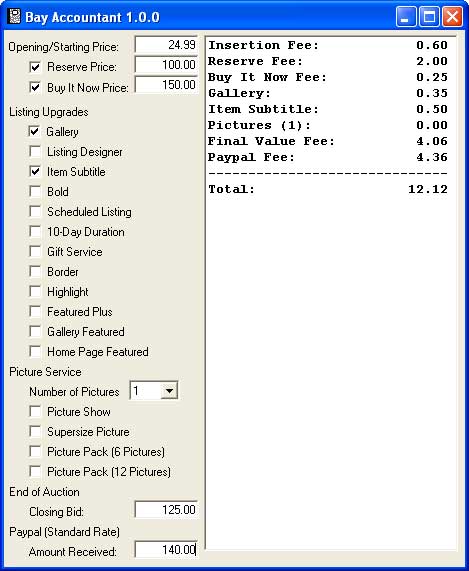The width and height of the screenshot is (469, 571).
Task: Enable the Featured Plus checkbox
Action: tap(35, 312)
